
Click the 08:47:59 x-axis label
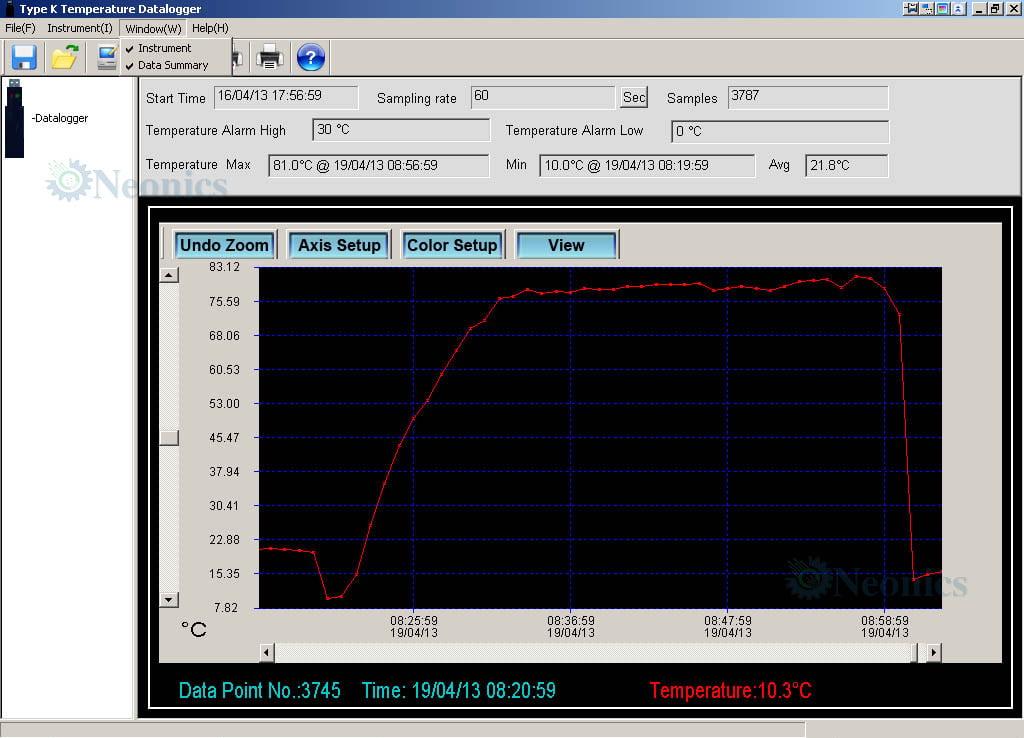click(x=728, y=620)
